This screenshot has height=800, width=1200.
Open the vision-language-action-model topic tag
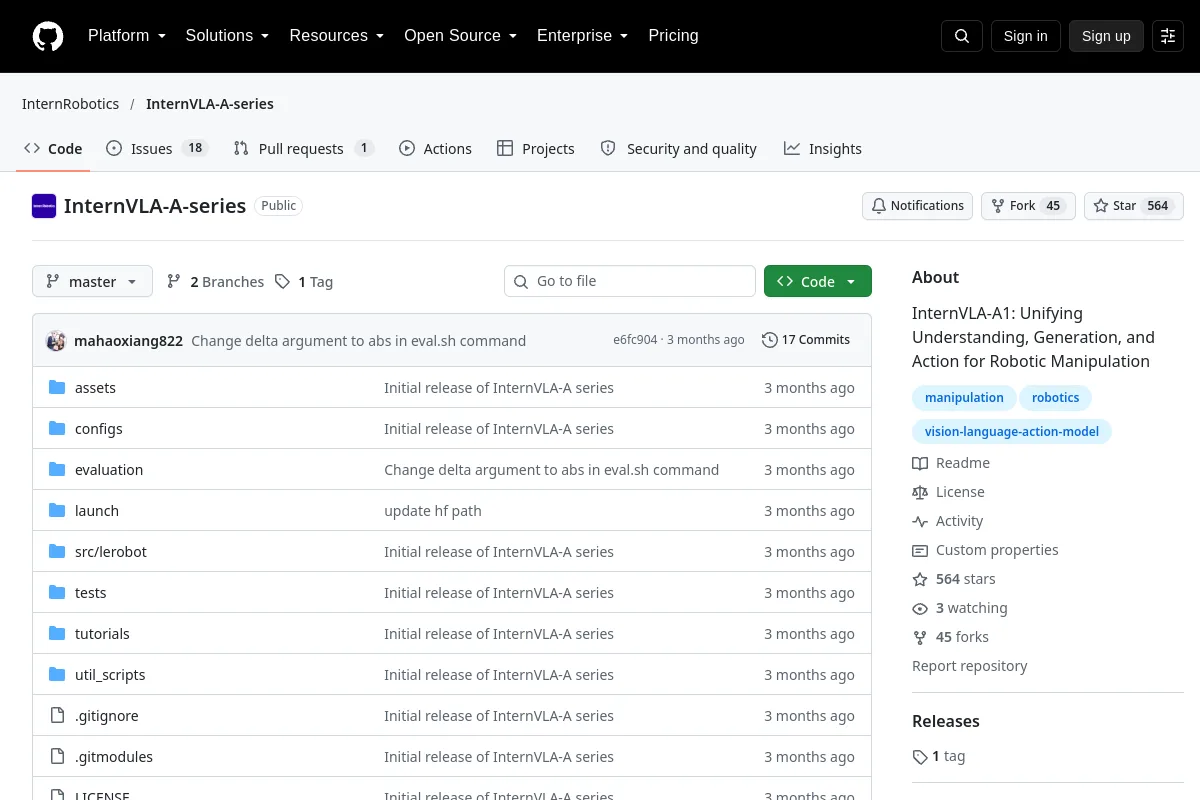pos(1012,432)
